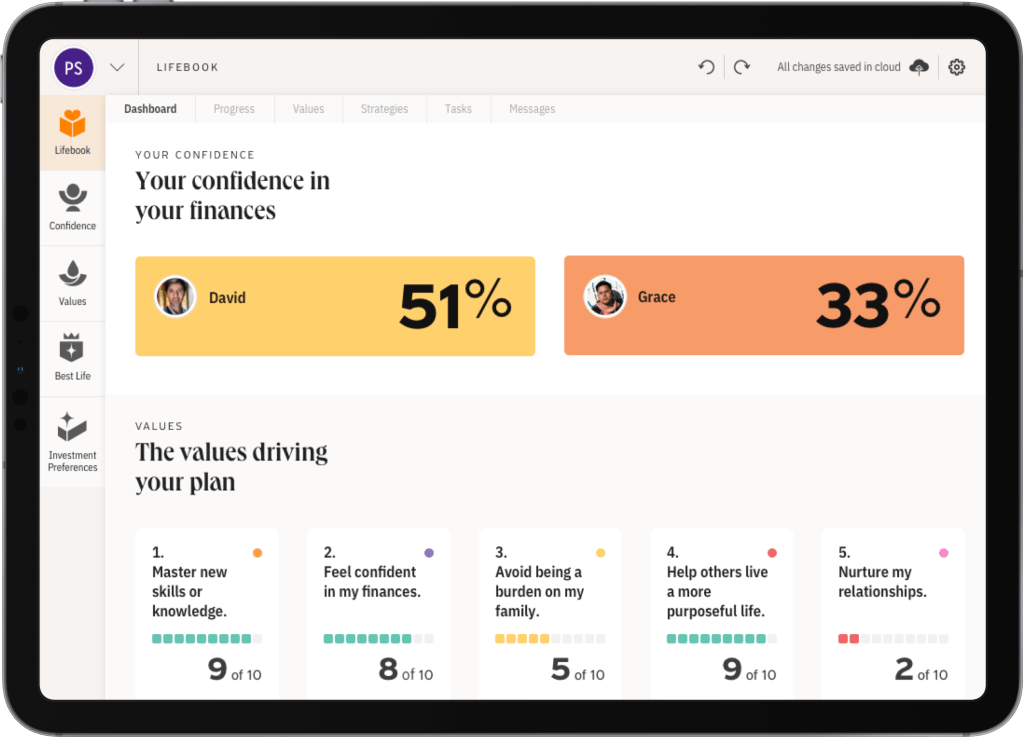Open the Confidence sidebar icon
Viewport: 1023px width, 737px height.
(x=72, y=208)
